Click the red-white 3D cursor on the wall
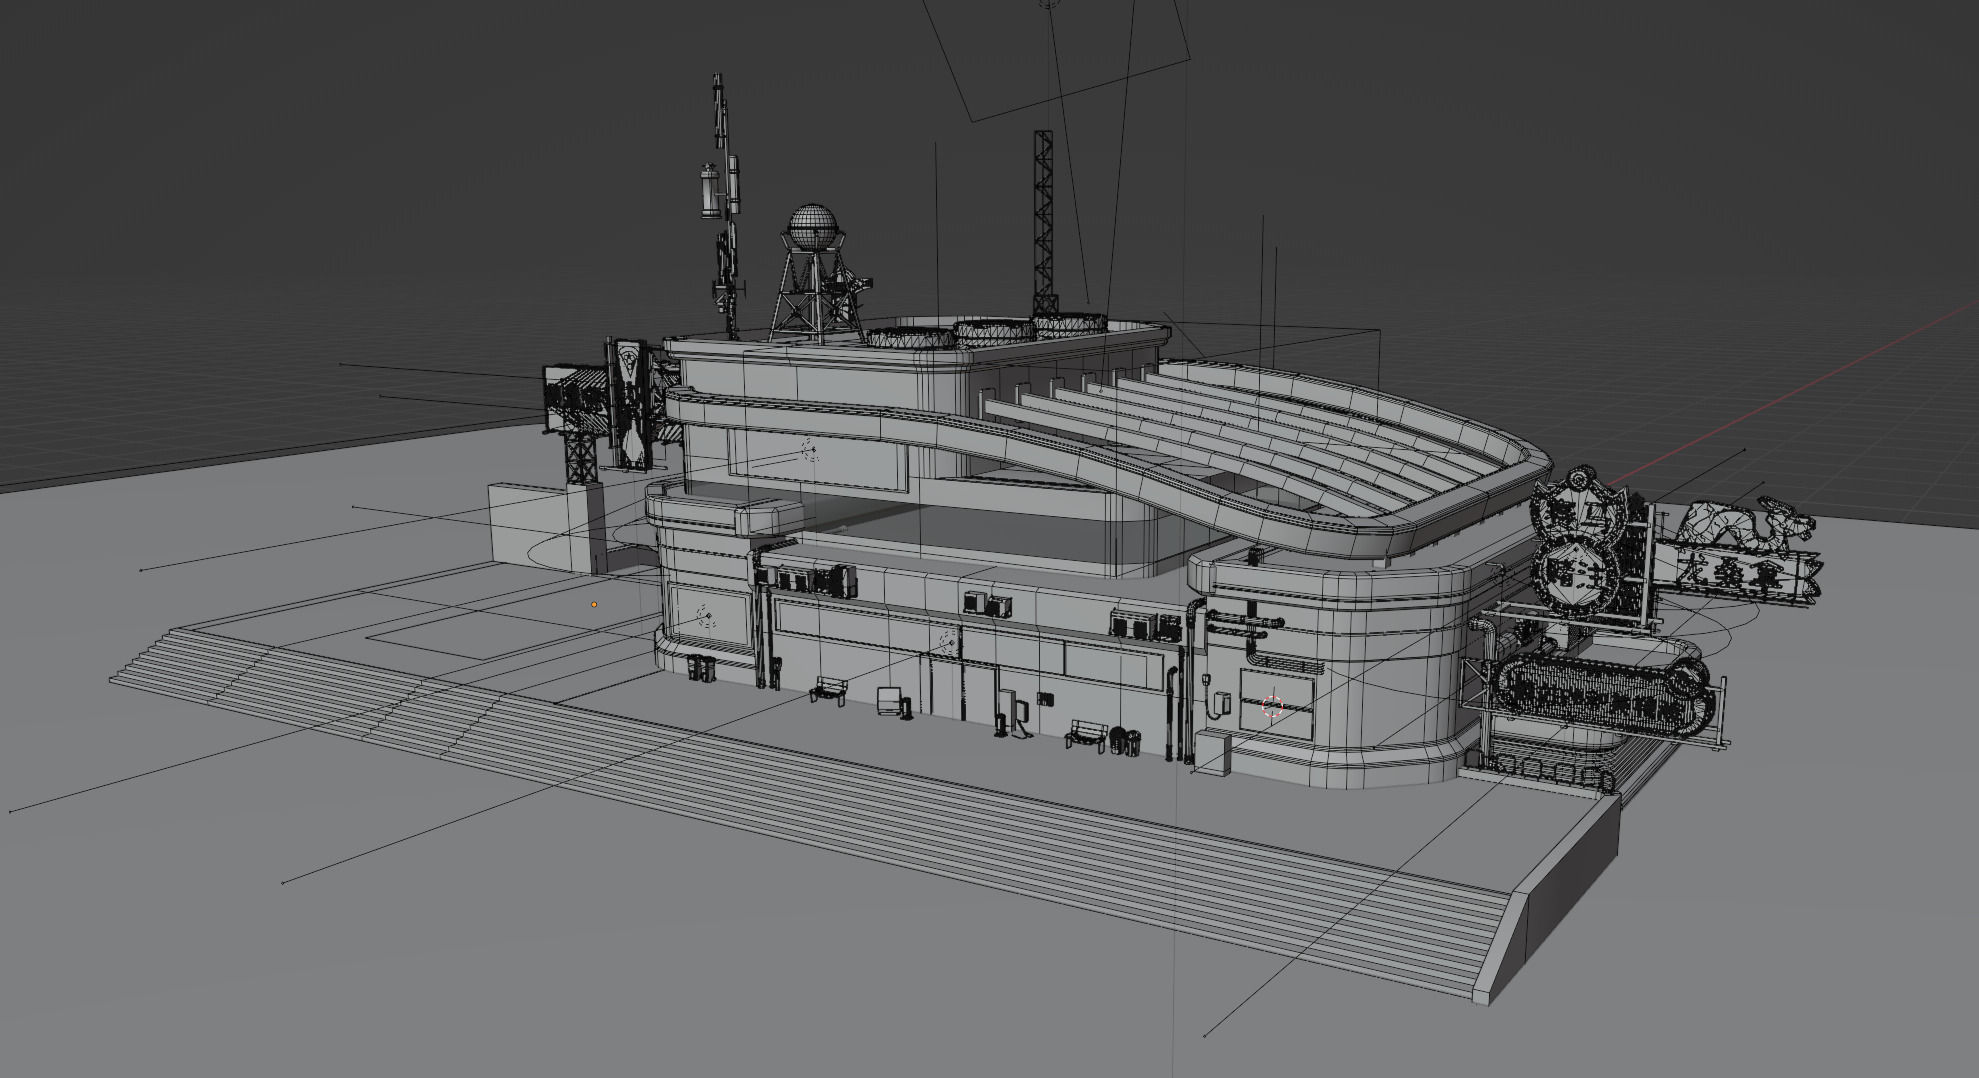 click(1272, 707)
